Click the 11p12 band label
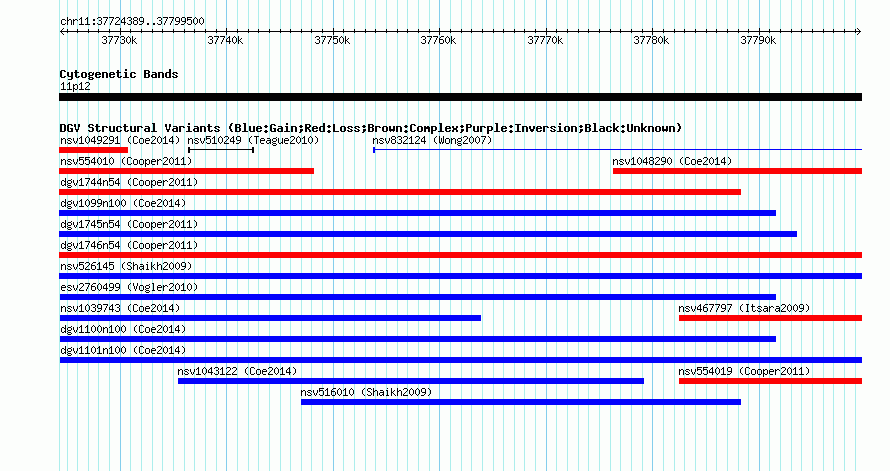The image size is (890, 471). click(x=75, y=86)
